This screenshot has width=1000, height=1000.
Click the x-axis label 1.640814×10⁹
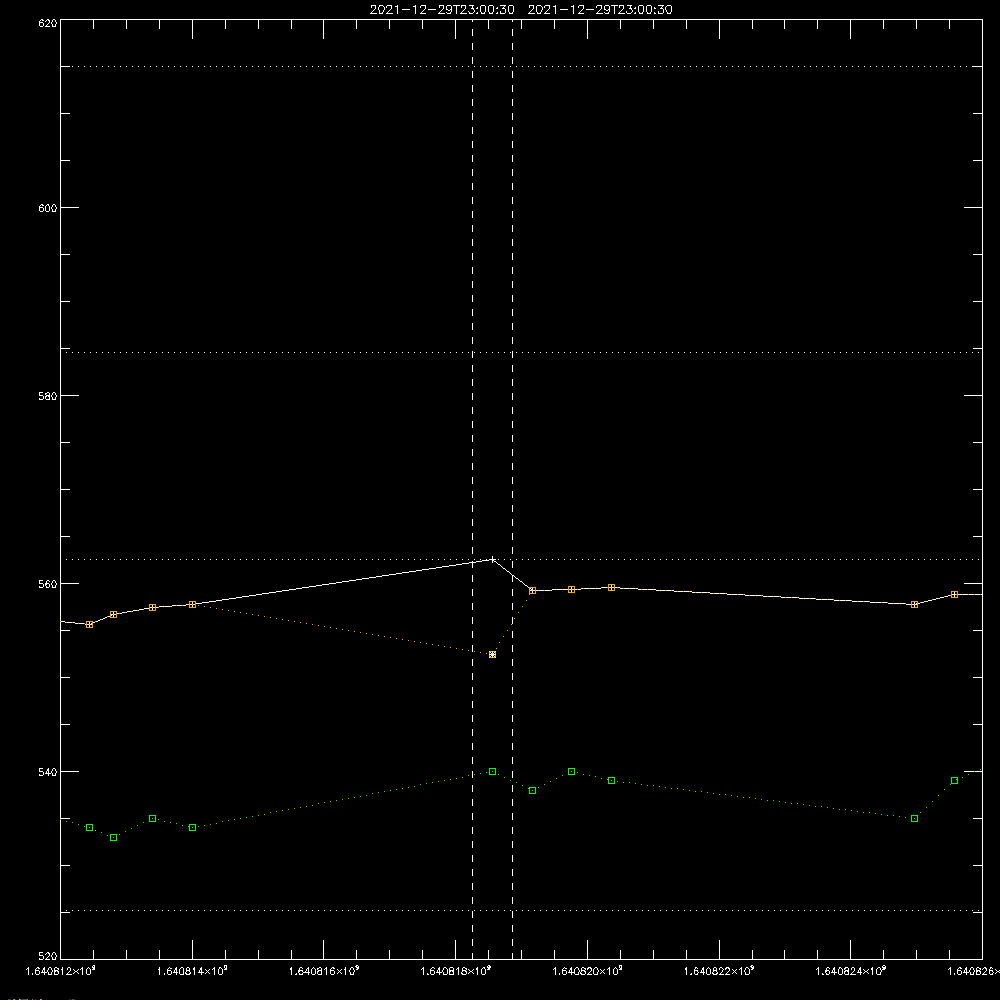coord(192,971)
